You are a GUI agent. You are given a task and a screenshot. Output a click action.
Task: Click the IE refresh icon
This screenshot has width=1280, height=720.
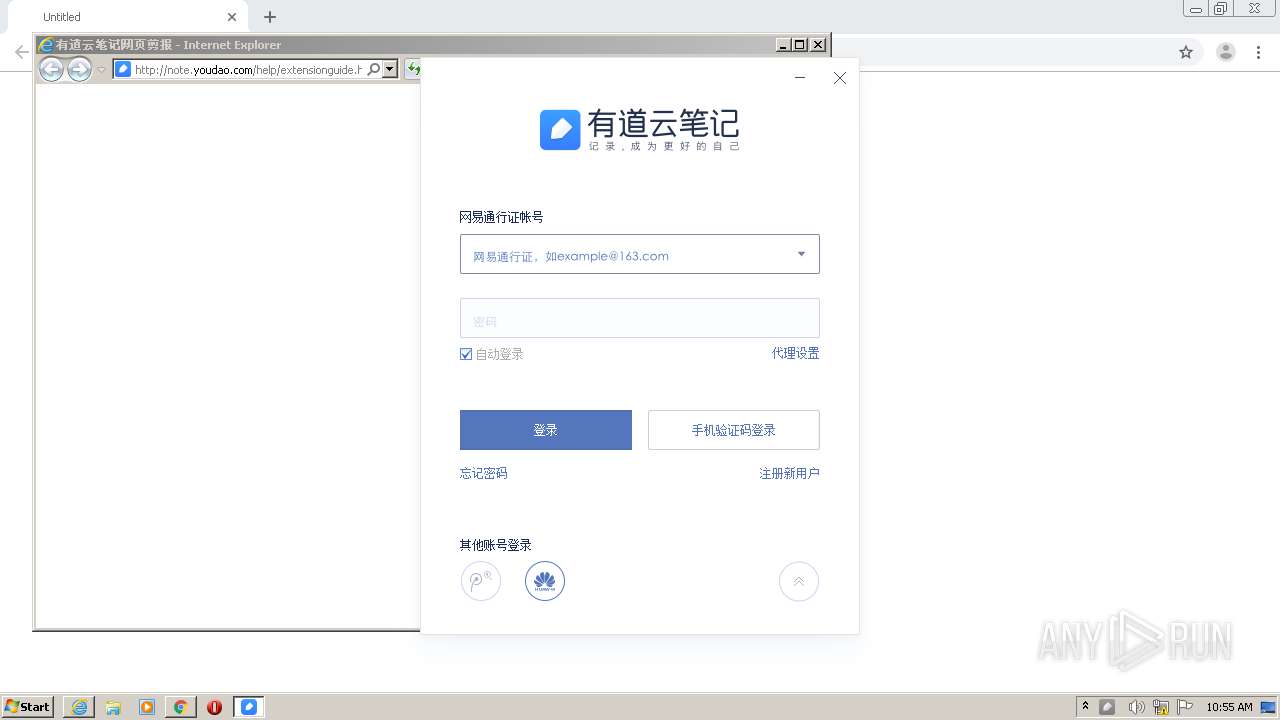click(414, 70)
